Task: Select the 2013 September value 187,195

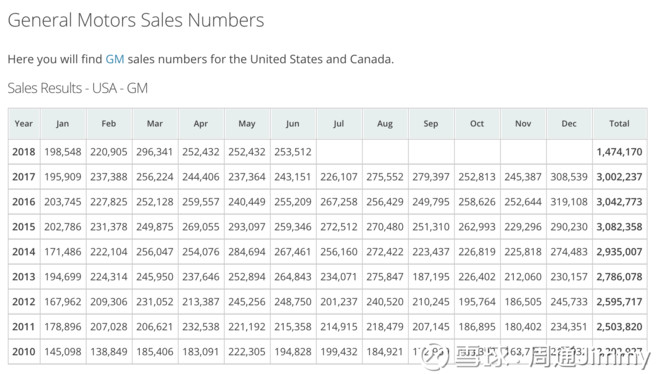Action: [431, 277]
